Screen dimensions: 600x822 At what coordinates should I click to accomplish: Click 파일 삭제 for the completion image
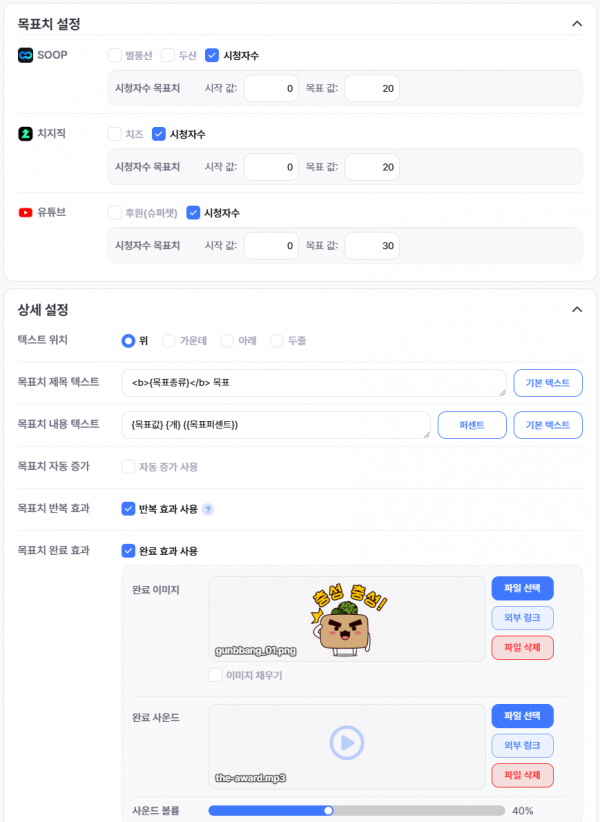522,647
